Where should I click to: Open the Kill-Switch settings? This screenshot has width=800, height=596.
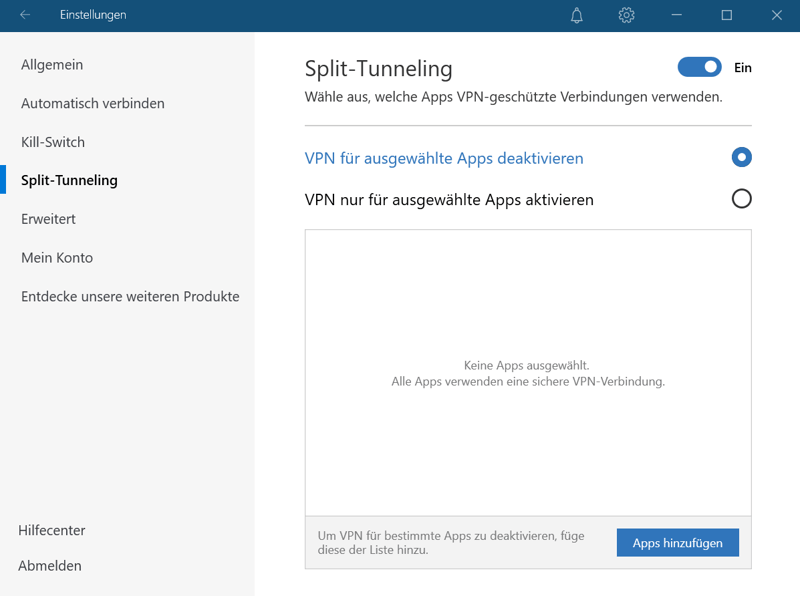pyautogui.click(x=53, y=142)
